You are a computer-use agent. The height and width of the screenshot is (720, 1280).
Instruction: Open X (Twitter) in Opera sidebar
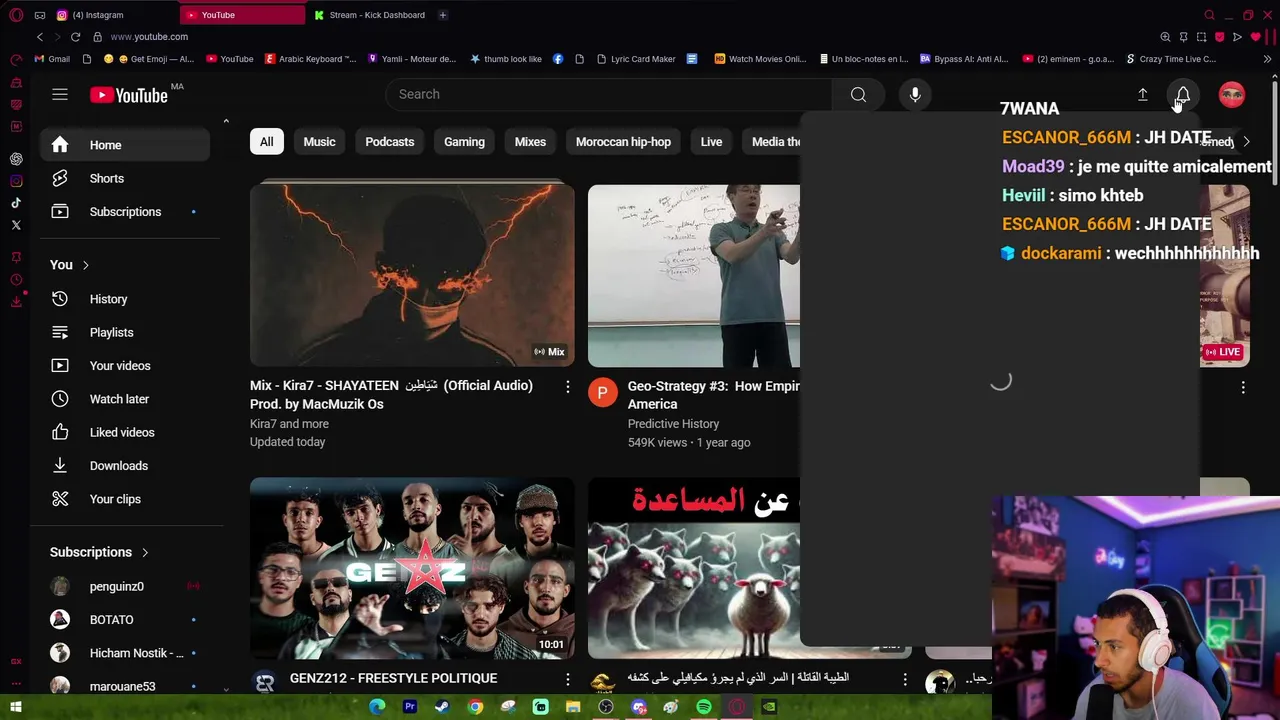(16, 225)
